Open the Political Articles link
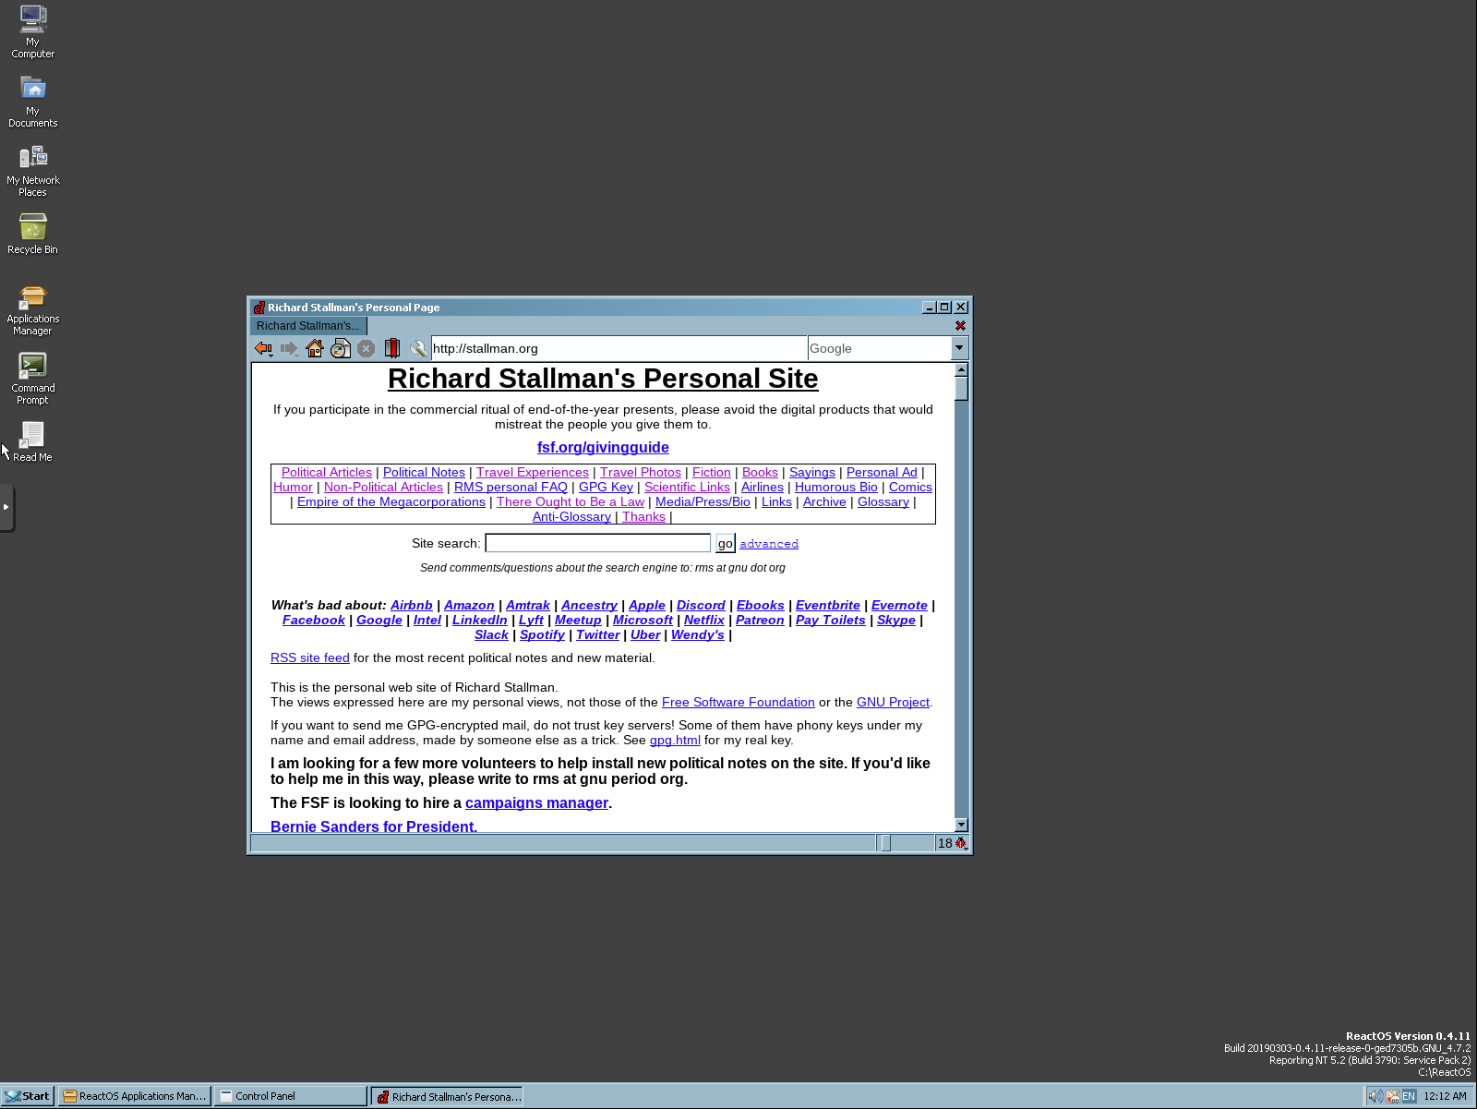 click(326, 472)
